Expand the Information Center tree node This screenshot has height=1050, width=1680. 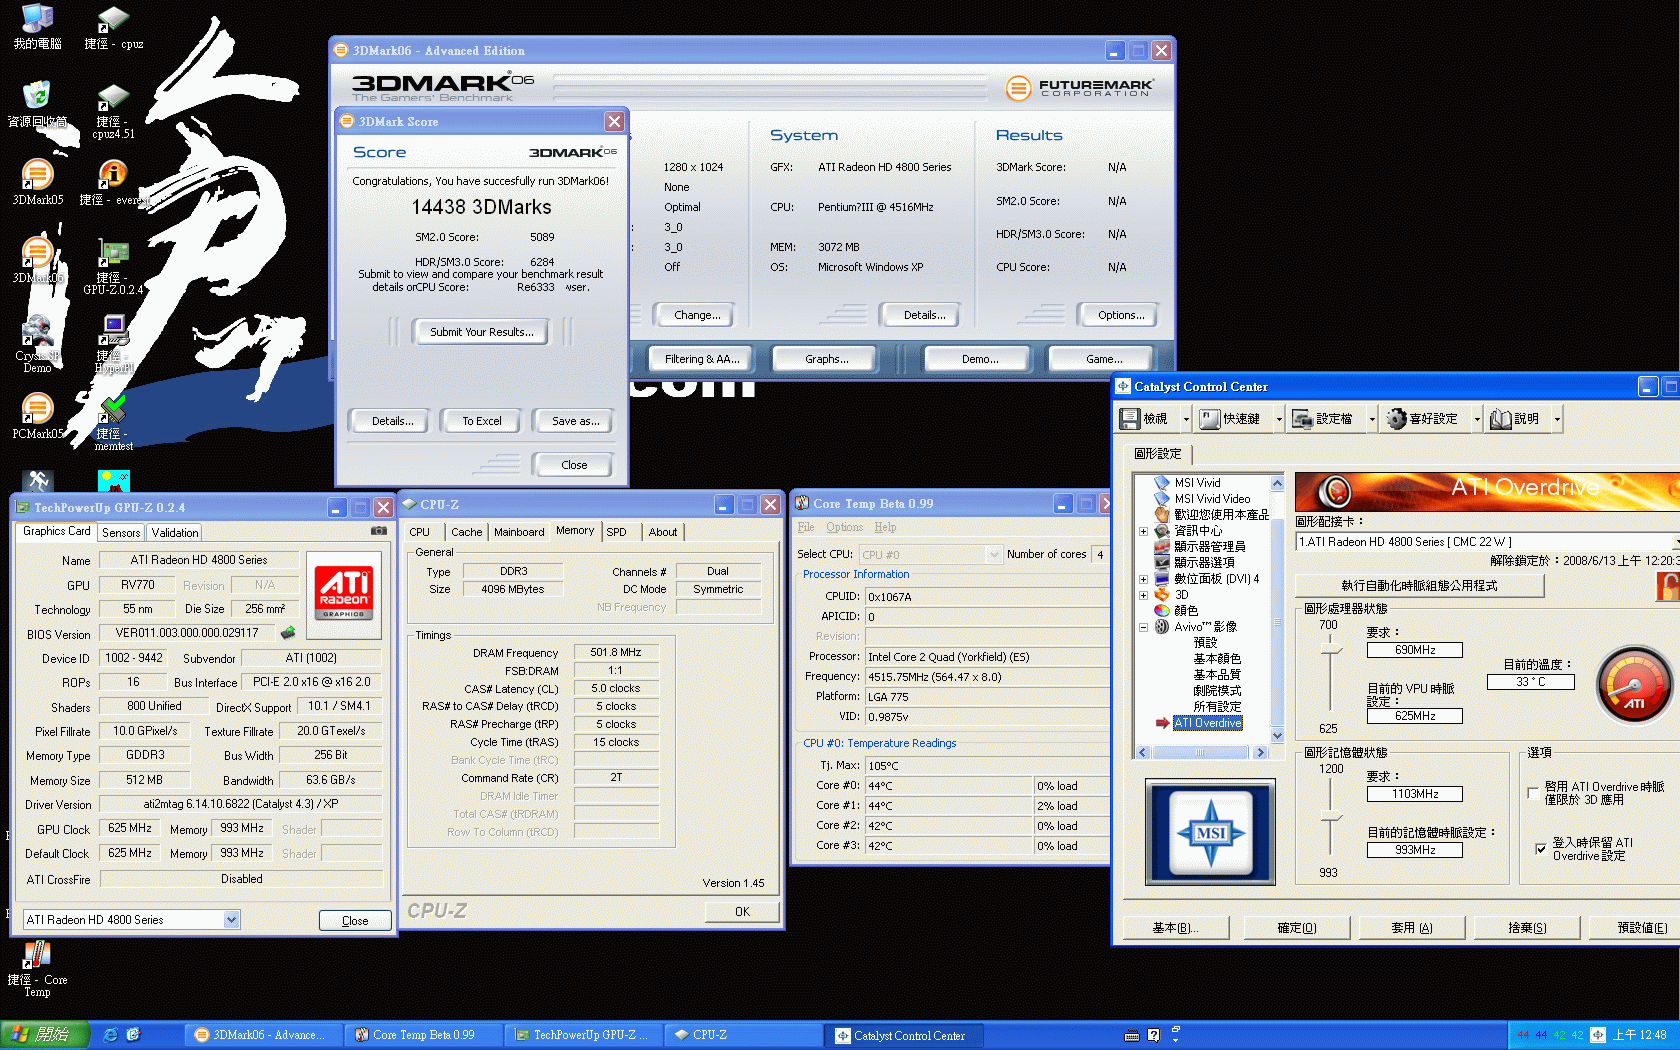[x=1144, y=531]
